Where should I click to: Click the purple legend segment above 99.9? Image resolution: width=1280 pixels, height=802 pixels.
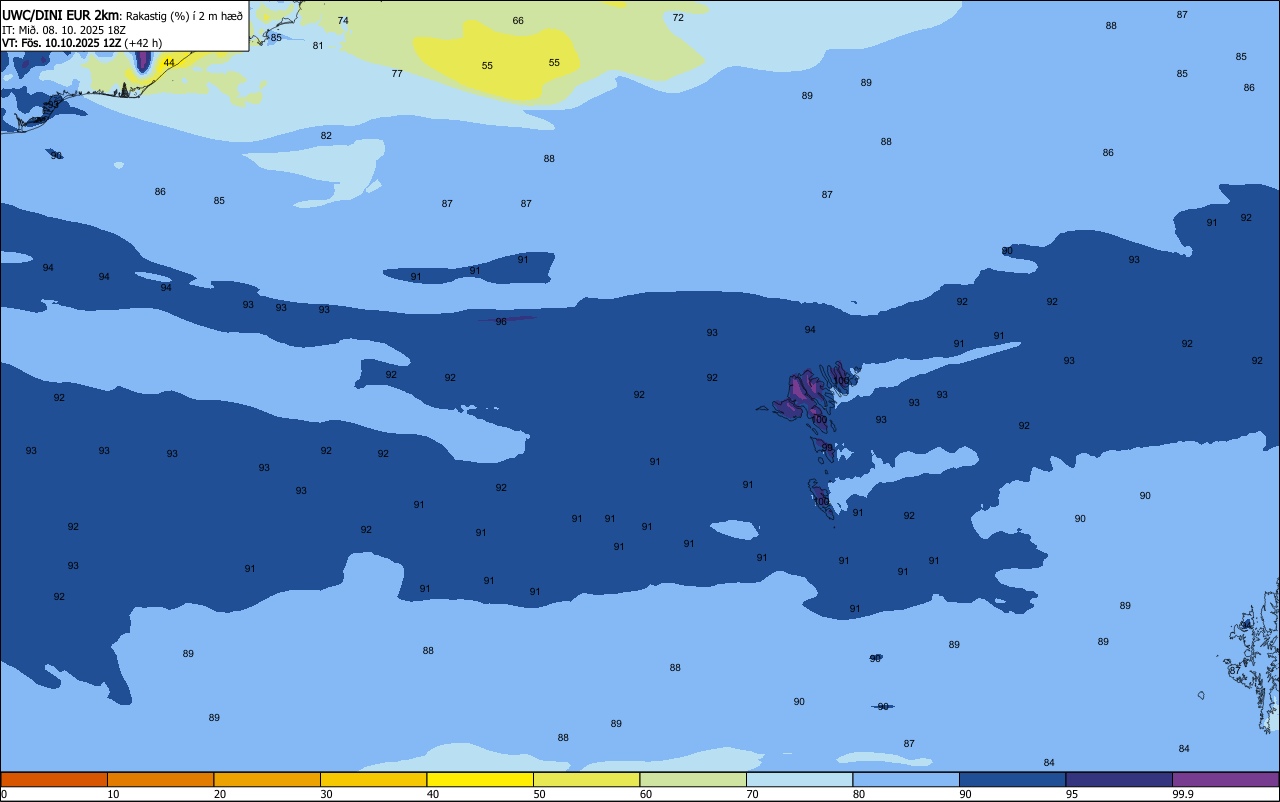tap(1225, 779)
